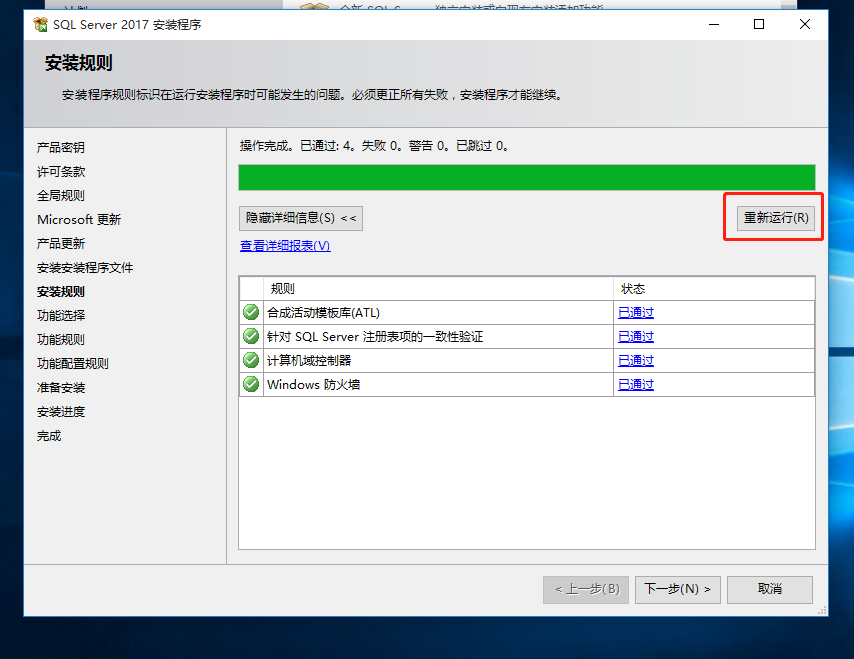Select 安装安装程序文件 step in sidebar
This screenshot has width=854, height=659.
point(85,267)
